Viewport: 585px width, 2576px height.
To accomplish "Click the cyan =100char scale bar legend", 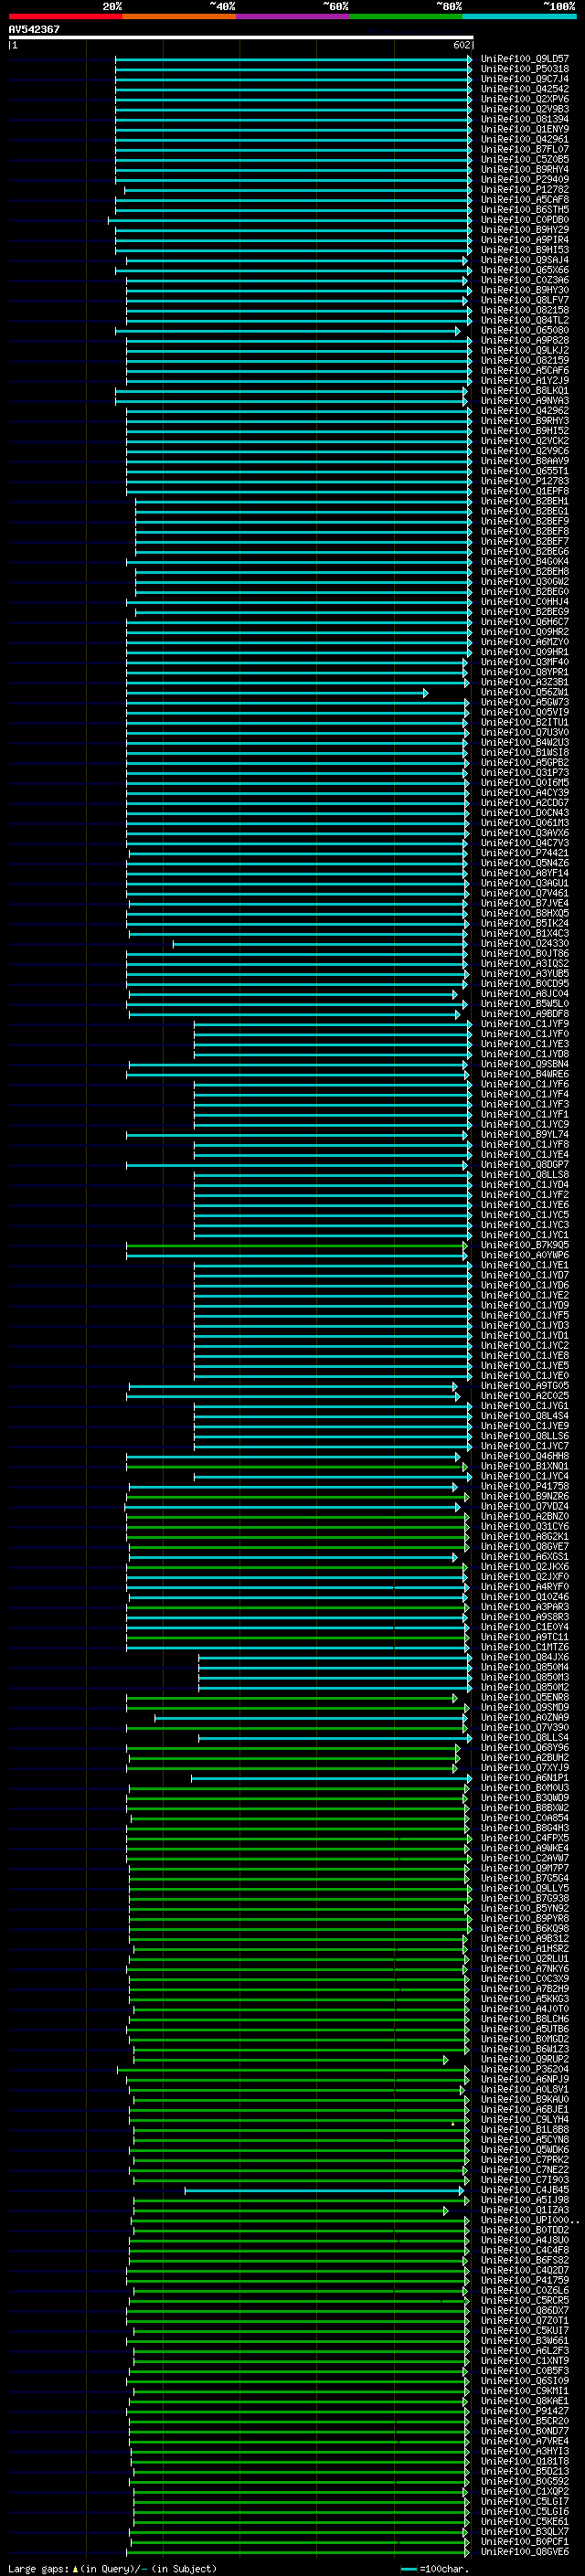I will pyautogui.click(x=408, y=2569).
